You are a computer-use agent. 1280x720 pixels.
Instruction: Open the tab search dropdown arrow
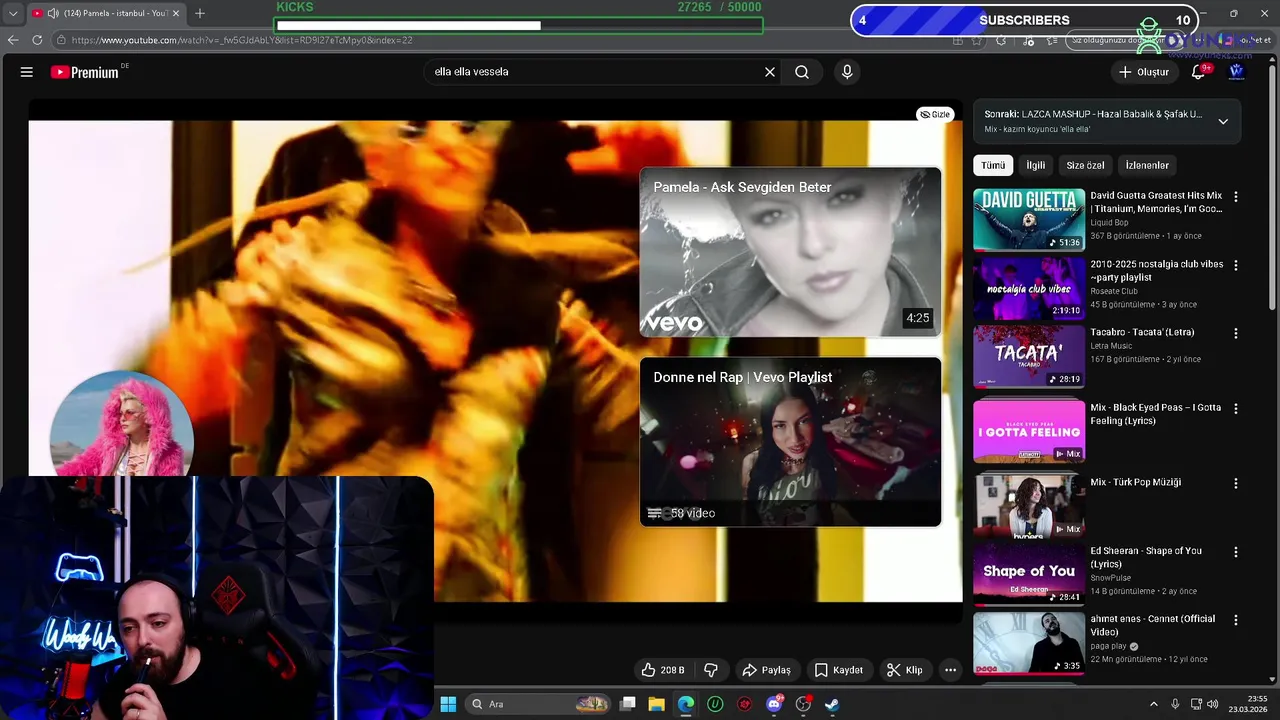pos(12,13)
